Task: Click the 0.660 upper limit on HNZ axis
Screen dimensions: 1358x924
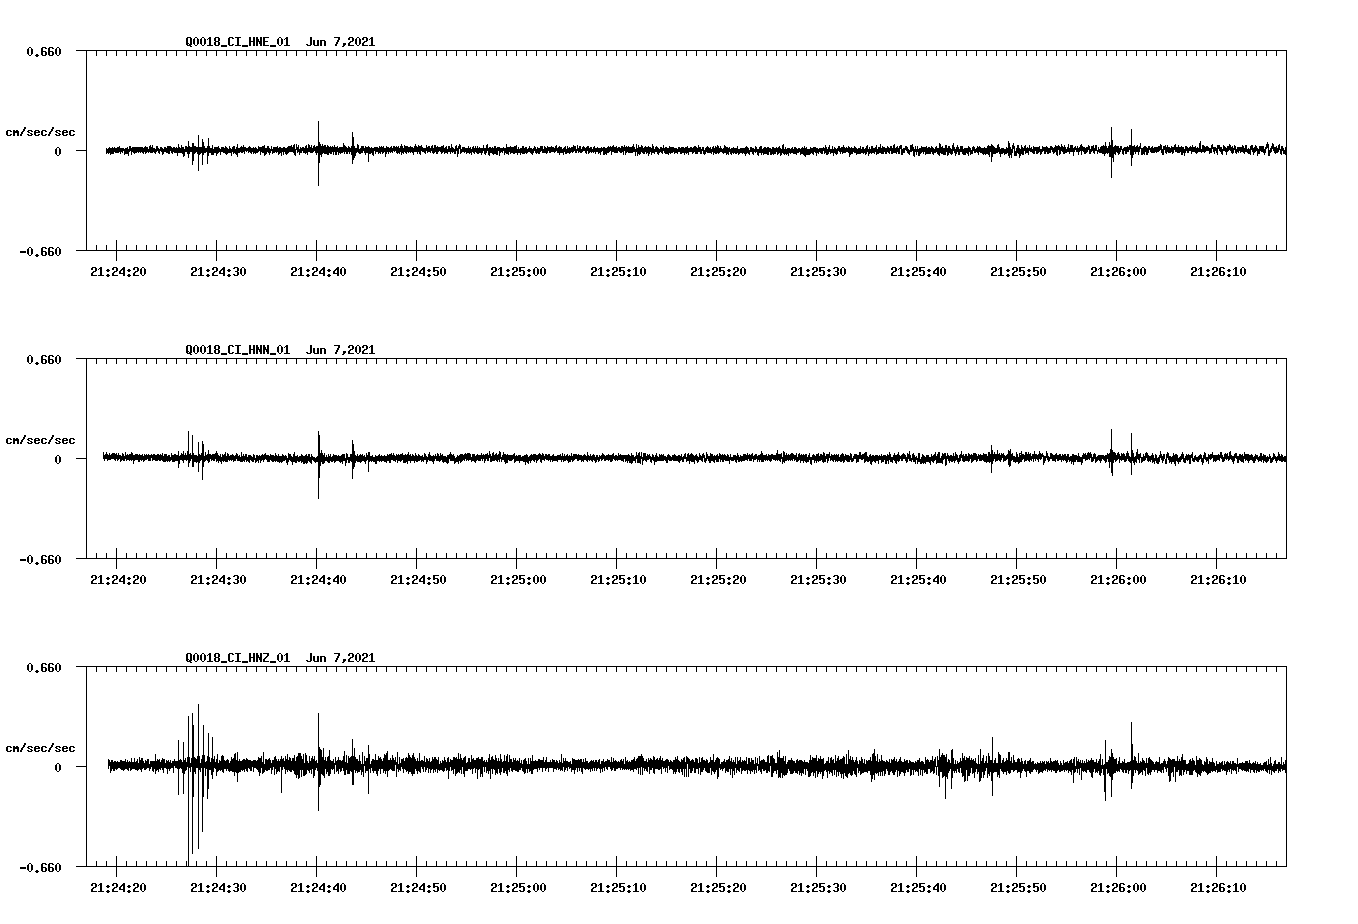Action: point(44,667)
